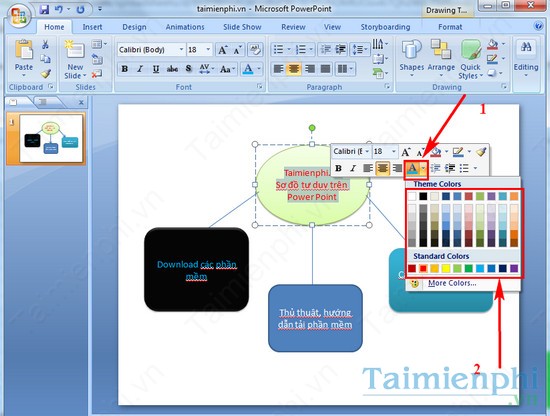Toggle Underline in ribbon
550x416 pixels.
[x=156, y=69]
